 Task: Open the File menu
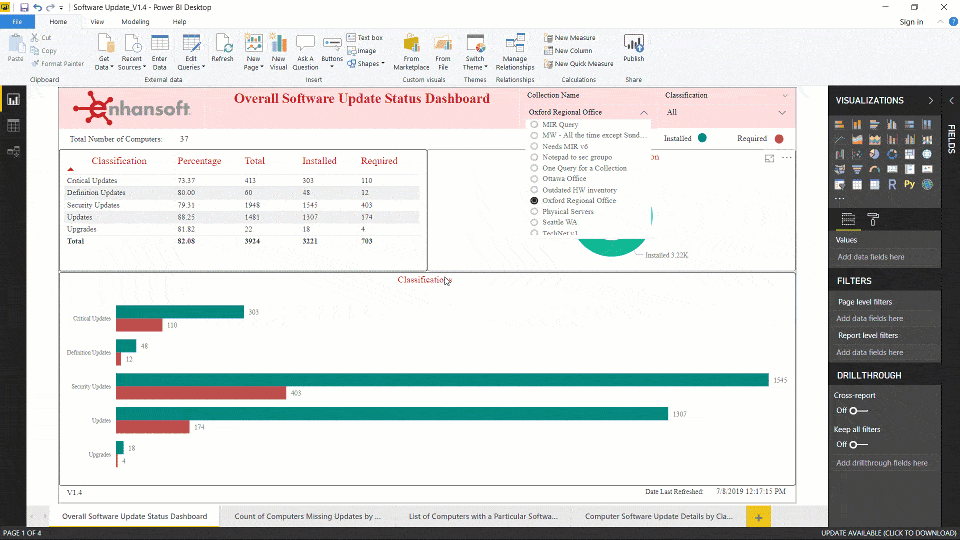17,21
